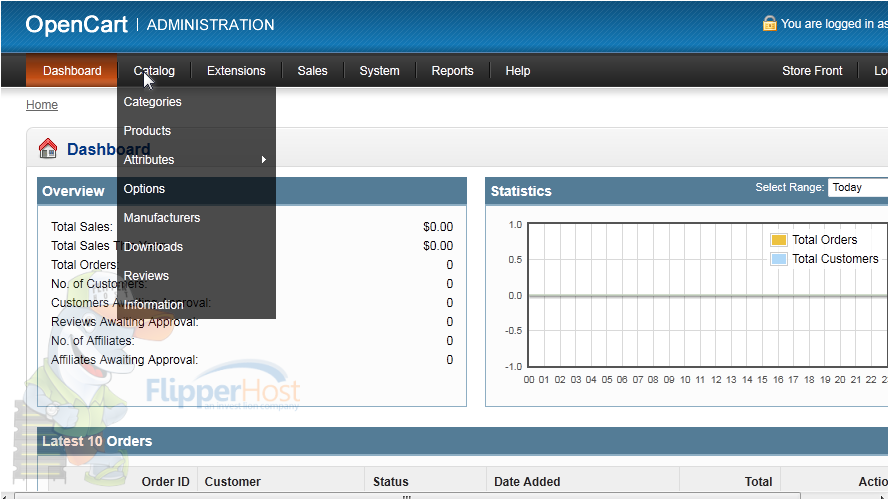Viewport: 889px width, 500px height.
Task: Click the horizontal scrollbar at the bottom
Action: pyautogui.click(x=407, y=497)
